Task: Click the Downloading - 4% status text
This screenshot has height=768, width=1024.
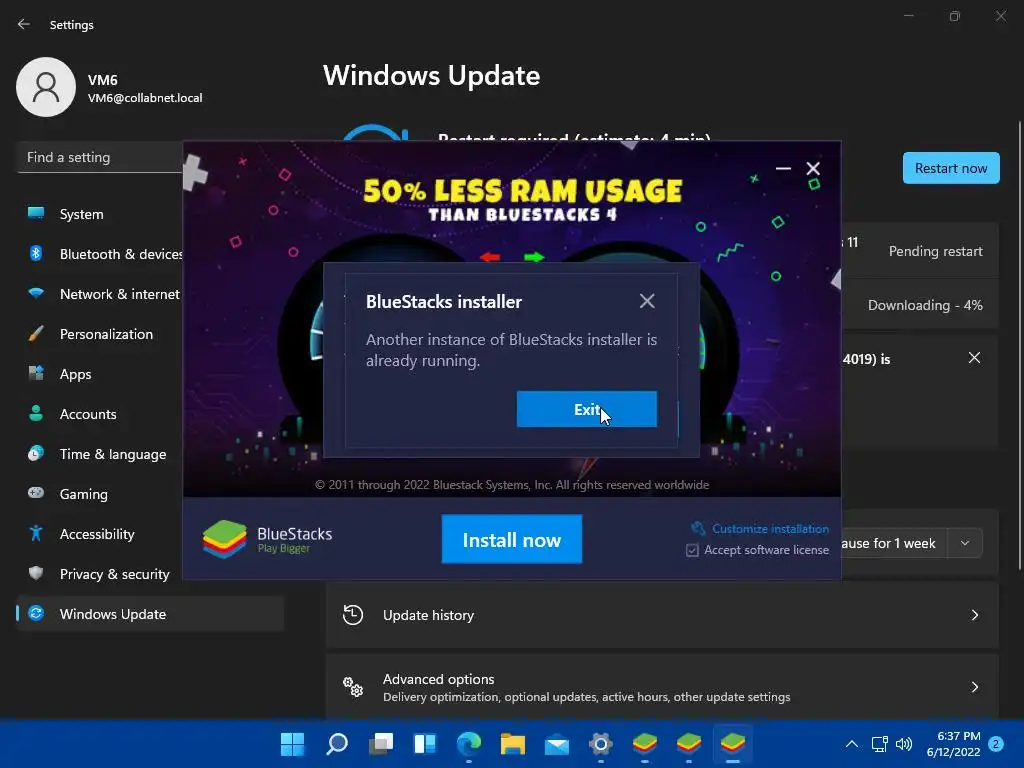Action: click(x=925, y=306)
